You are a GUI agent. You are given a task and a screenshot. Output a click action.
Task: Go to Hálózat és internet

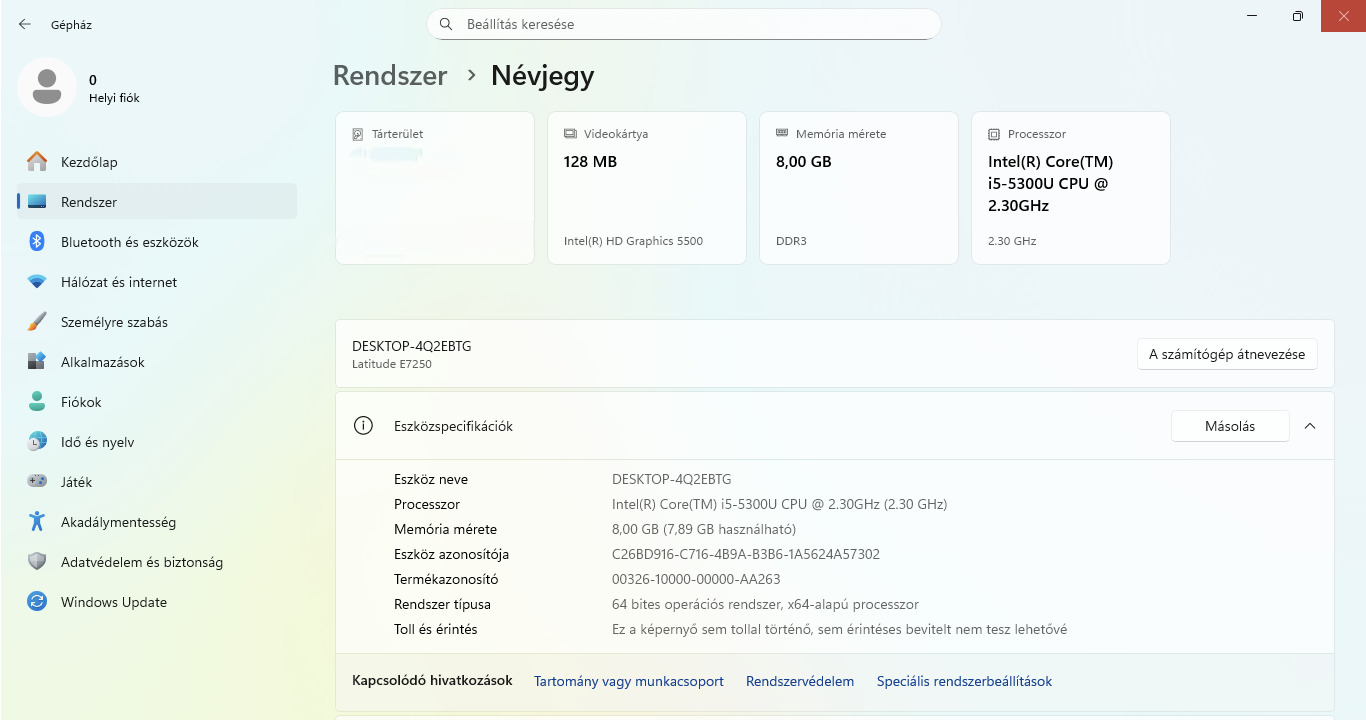coord(157,282)
